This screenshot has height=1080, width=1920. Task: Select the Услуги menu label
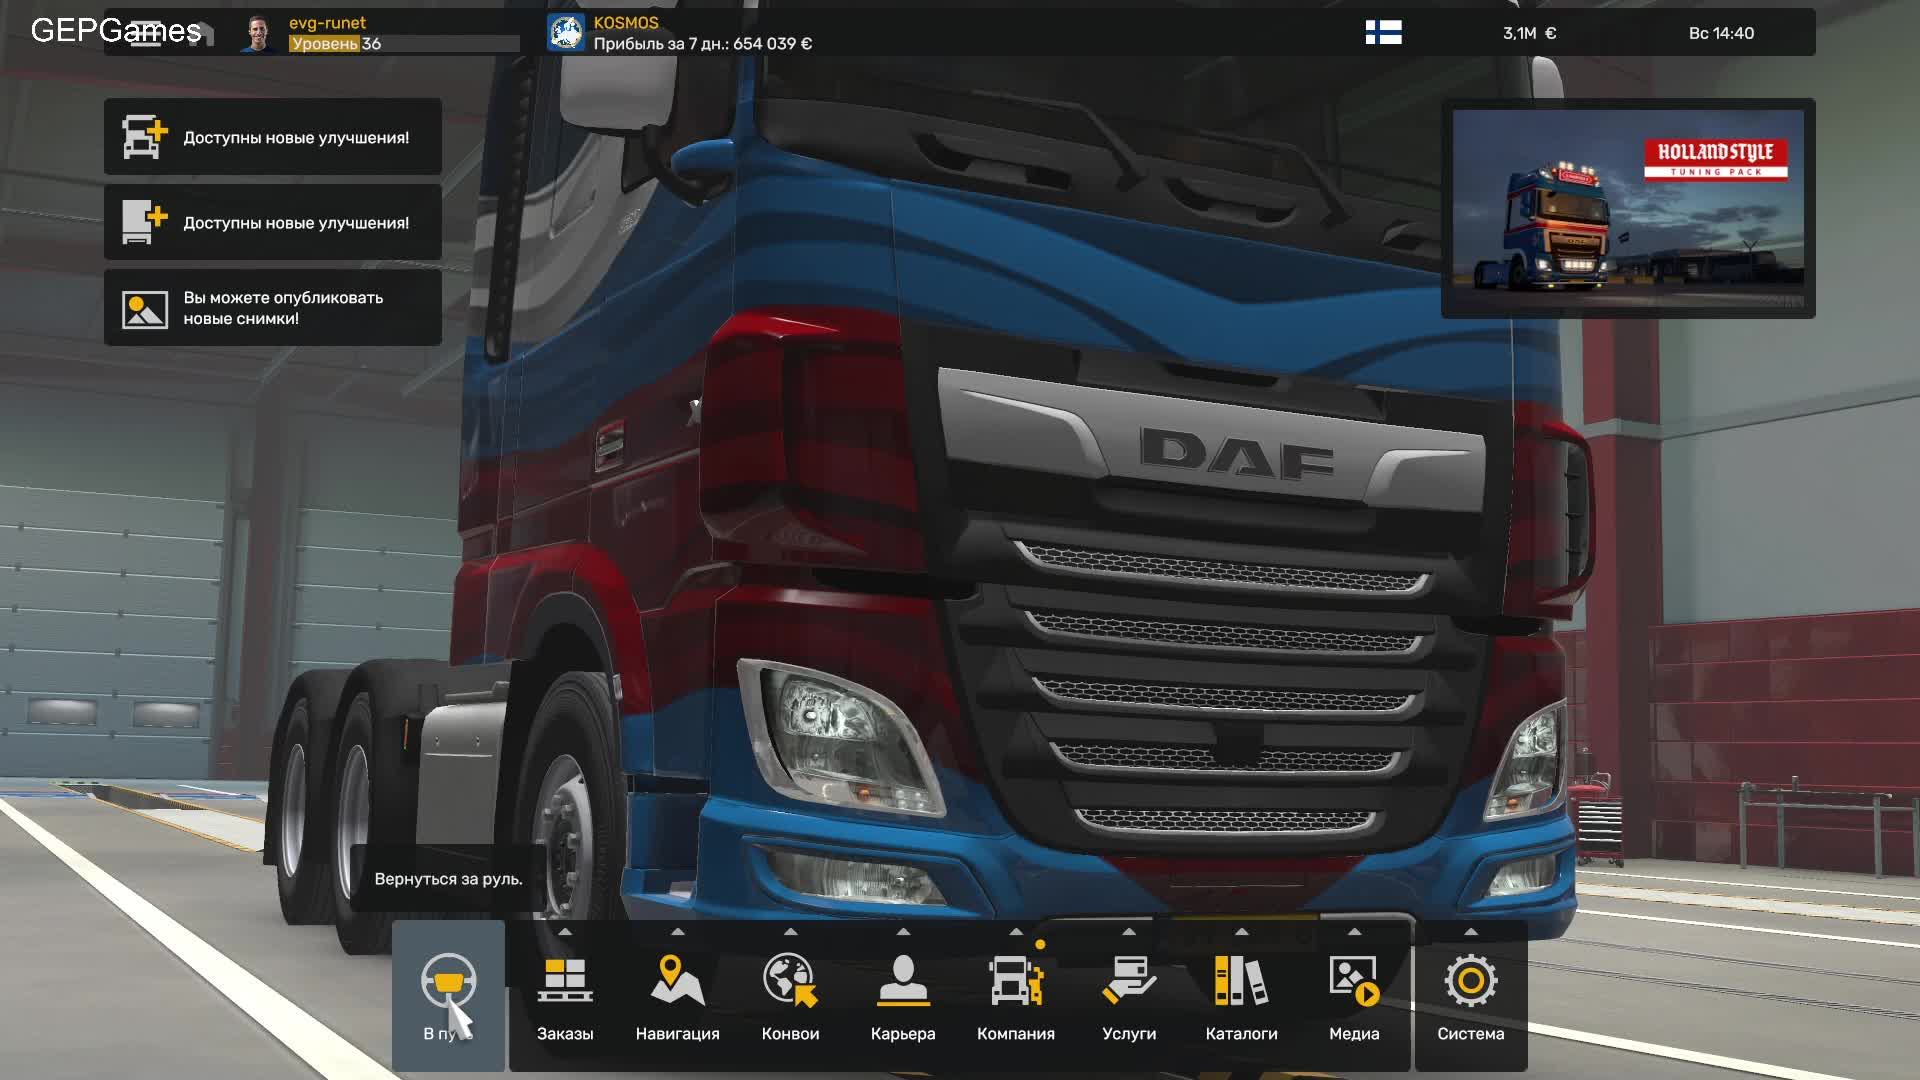1129,1034
